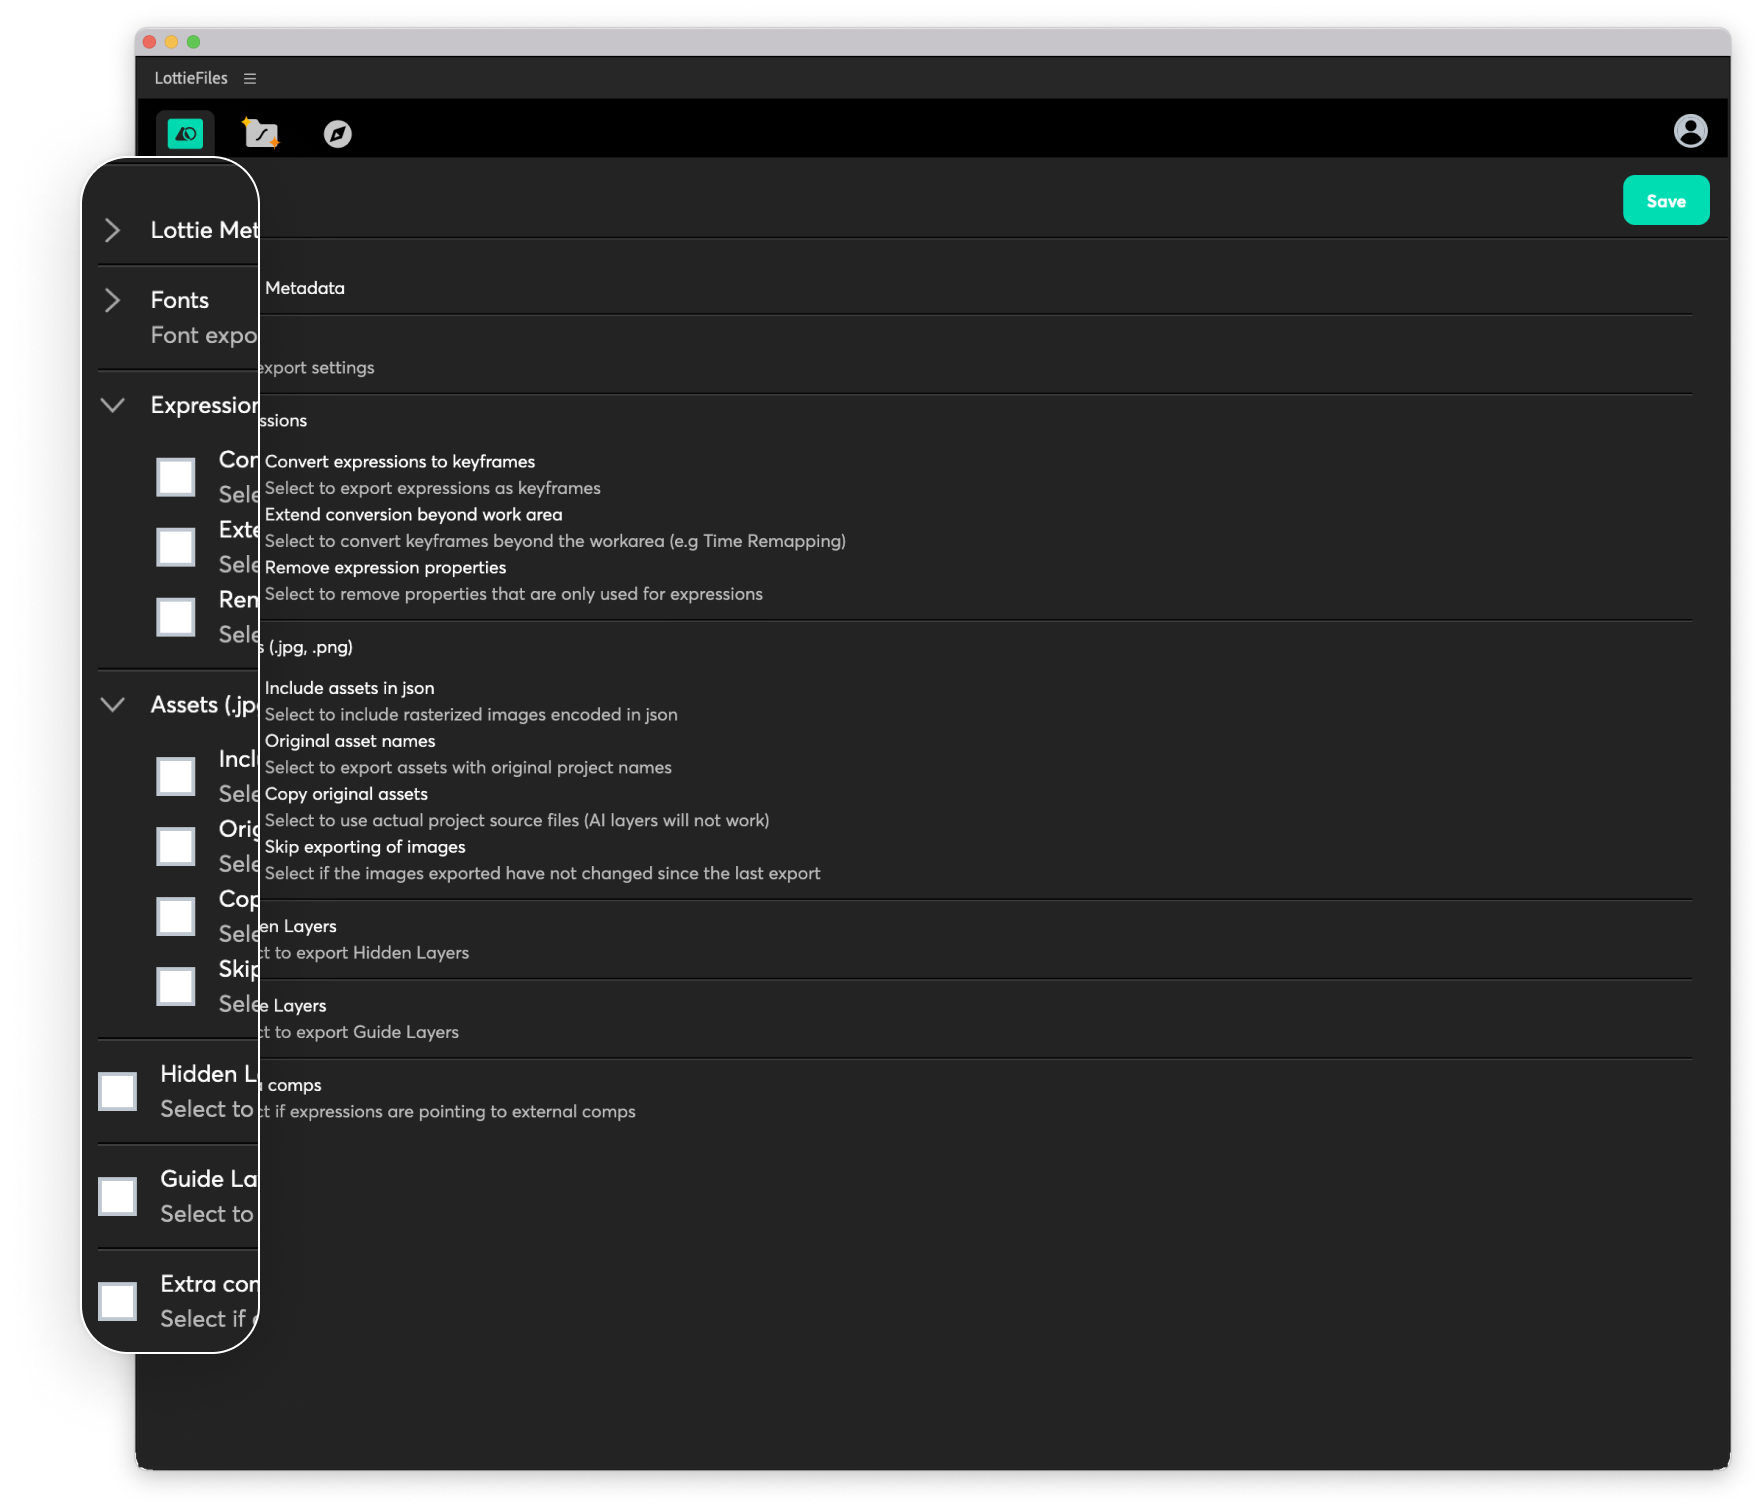1764x1510 pixels.
Task: Toggle Extend conversion beyond work area checkbox
Action: pos(176,547)
